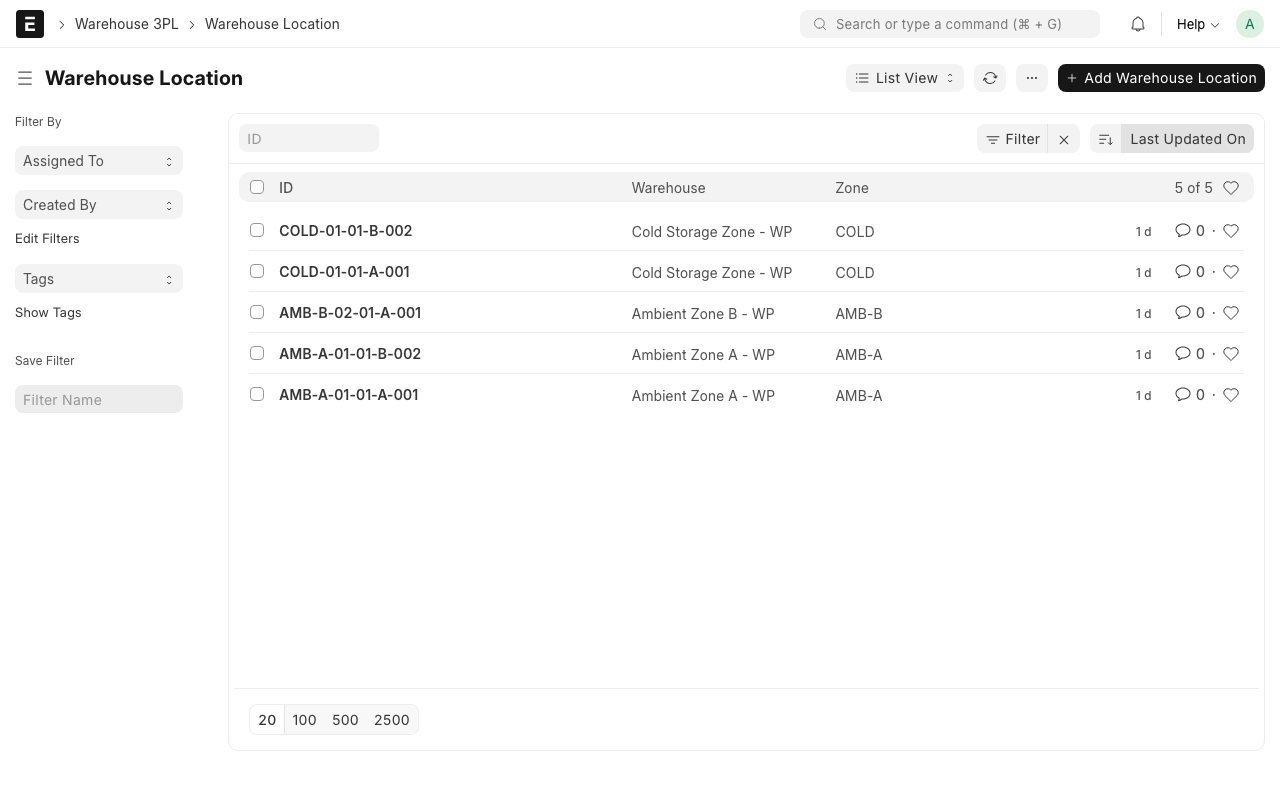Click comment icon on AMB-B-02-01-A-001 row

click(x=1183, y=313)
